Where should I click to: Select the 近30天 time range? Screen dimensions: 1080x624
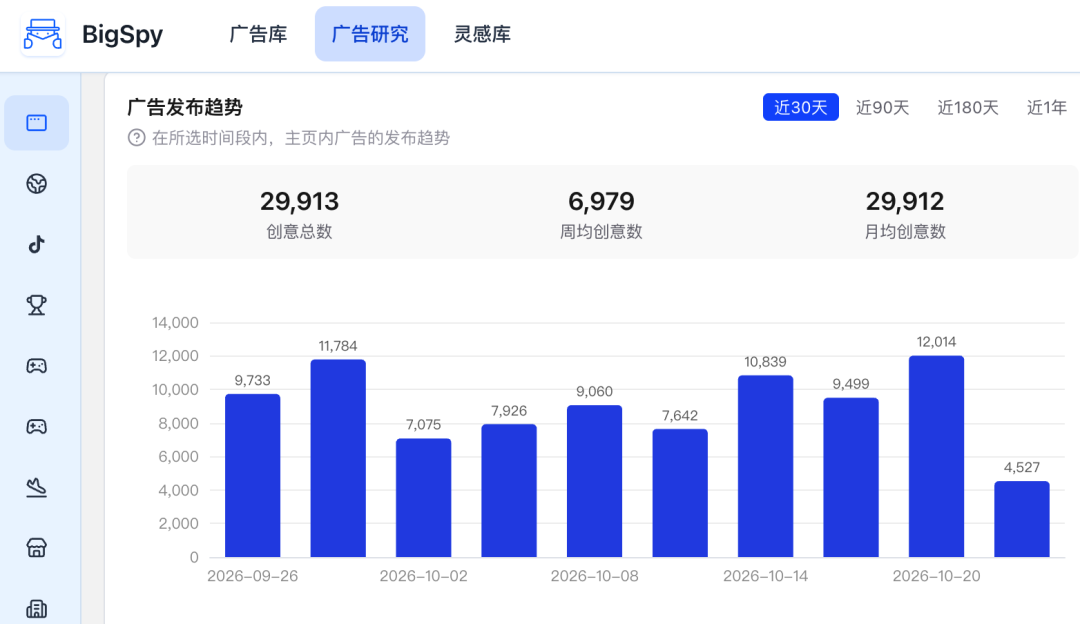point(800,107)
